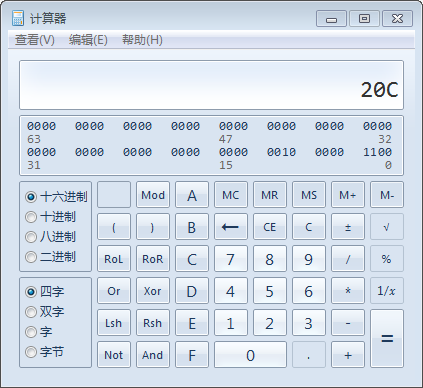The width and height of the screenshot is (423, 388).
Task: Click the Rsh shift right button
Action: [x=153, y=323]
